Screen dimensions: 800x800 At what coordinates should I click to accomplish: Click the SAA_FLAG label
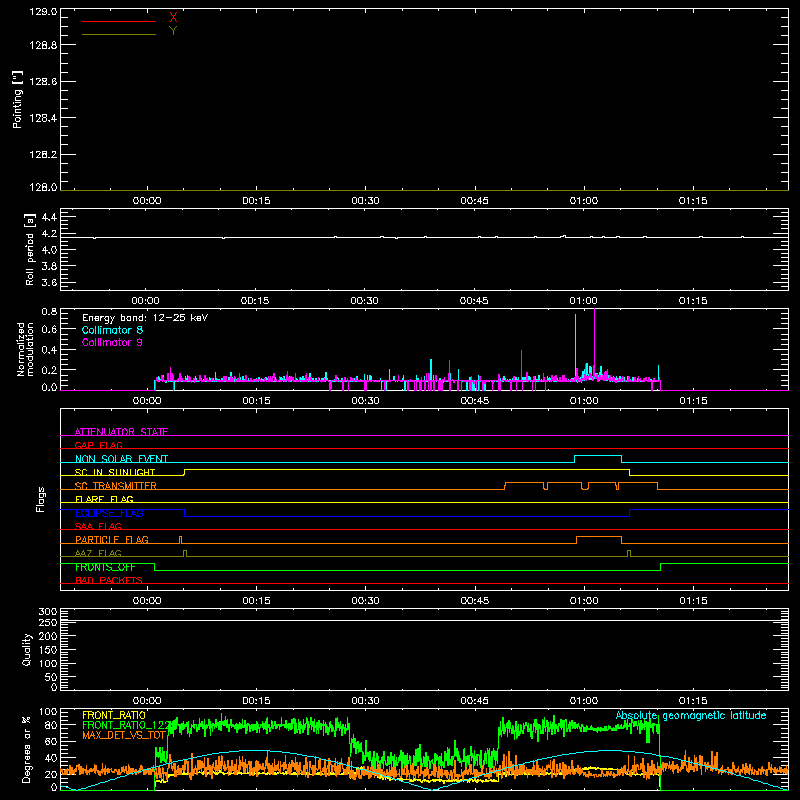[x=98, y=526]
